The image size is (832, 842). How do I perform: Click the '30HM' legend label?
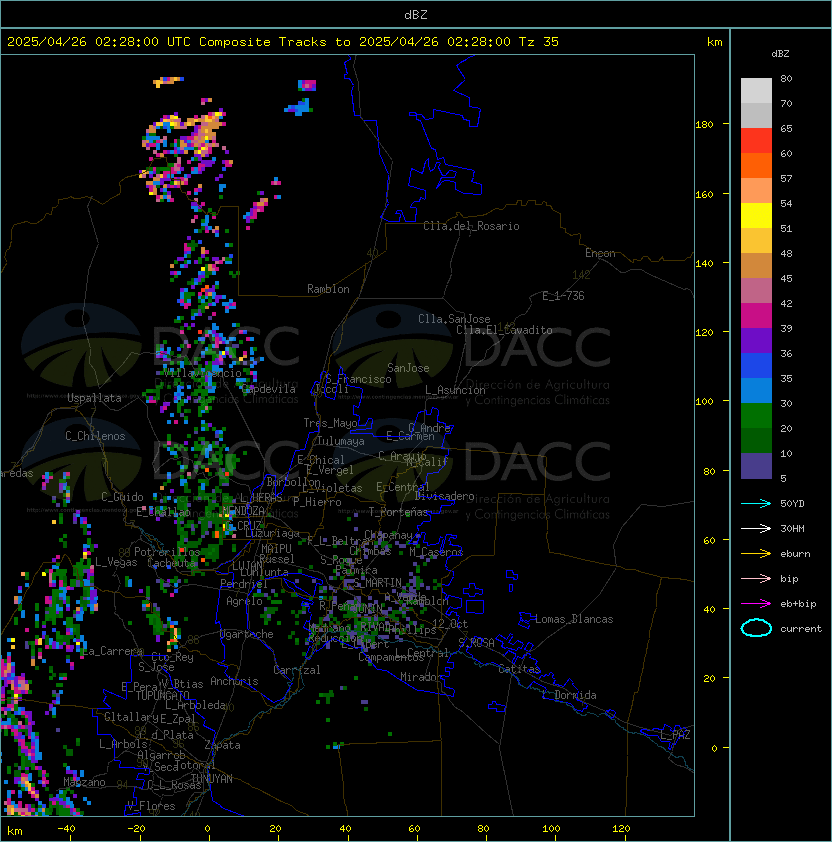(792, 528)
